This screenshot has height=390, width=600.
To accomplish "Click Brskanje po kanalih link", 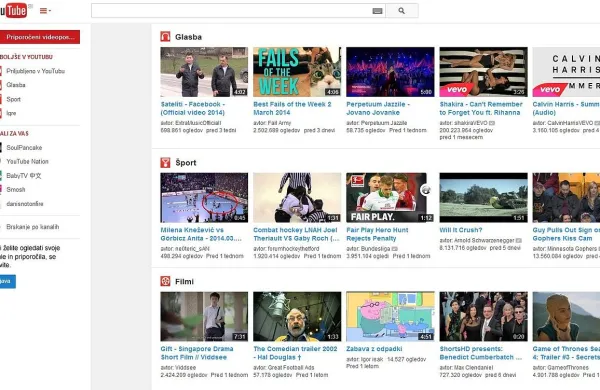I will coord(33,227).
